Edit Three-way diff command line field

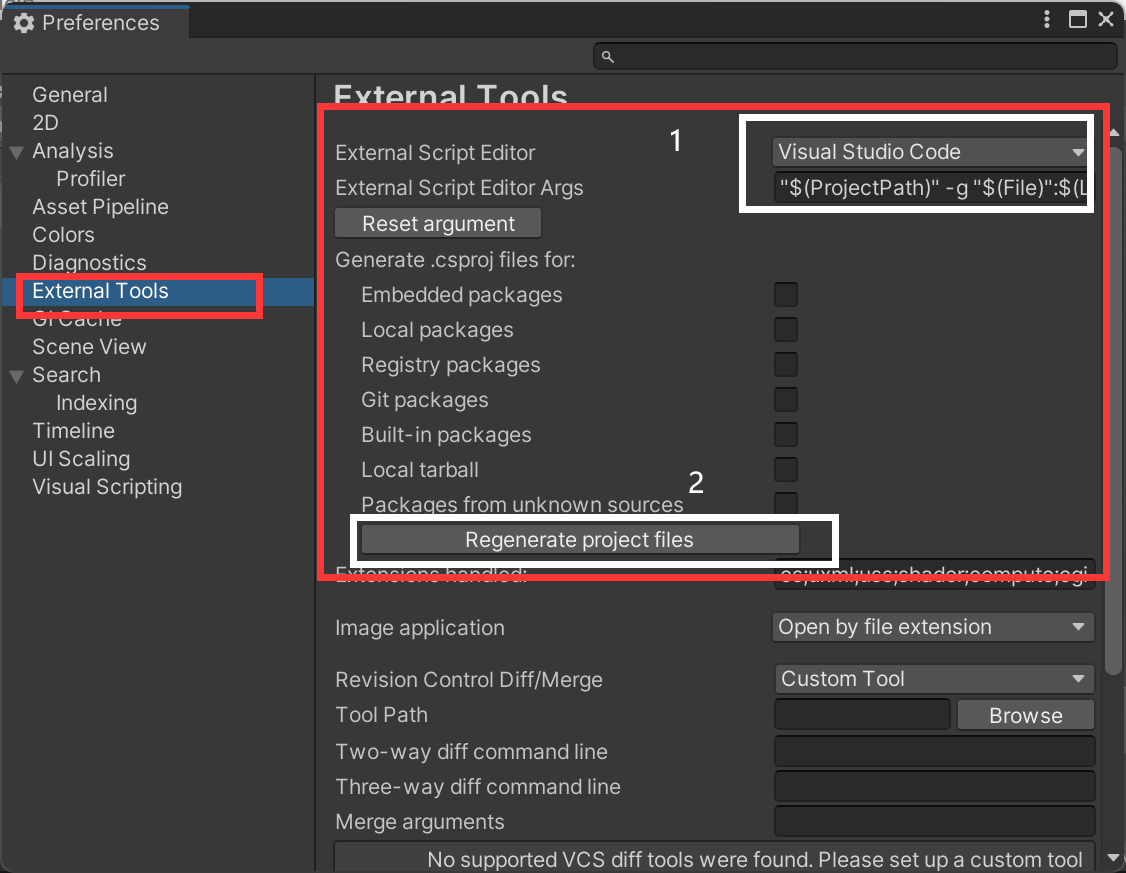934,787
